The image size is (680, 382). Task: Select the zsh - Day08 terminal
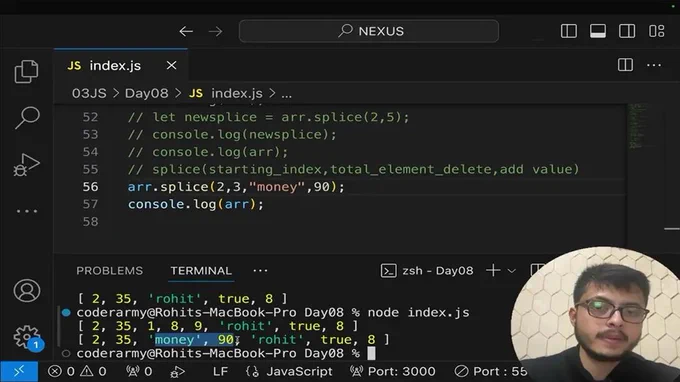point(427,271)
